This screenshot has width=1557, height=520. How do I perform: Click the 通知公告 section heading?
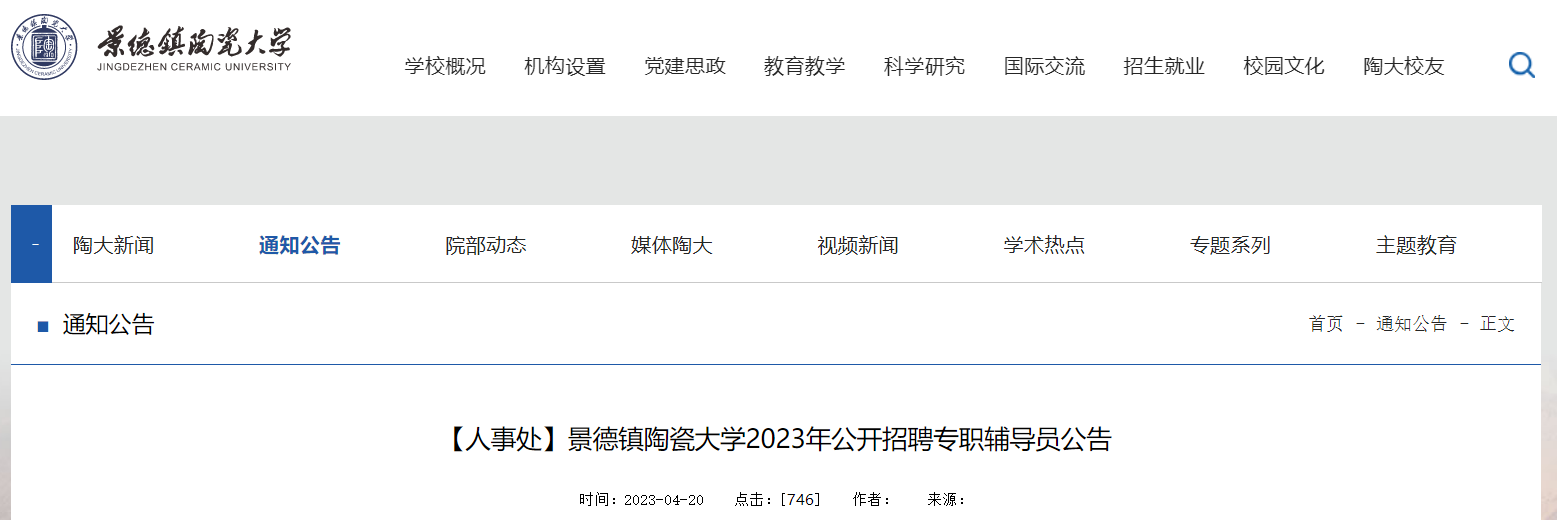click(108, 324)
